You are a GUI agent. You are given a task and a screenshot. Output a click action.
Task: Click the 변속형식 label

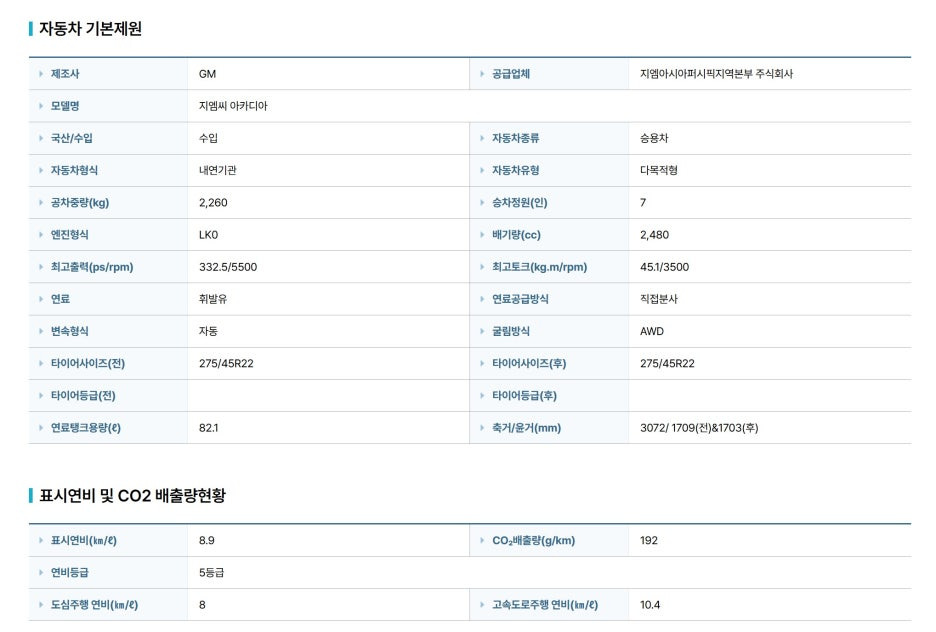pyautogui.click(x=70, y=332)
